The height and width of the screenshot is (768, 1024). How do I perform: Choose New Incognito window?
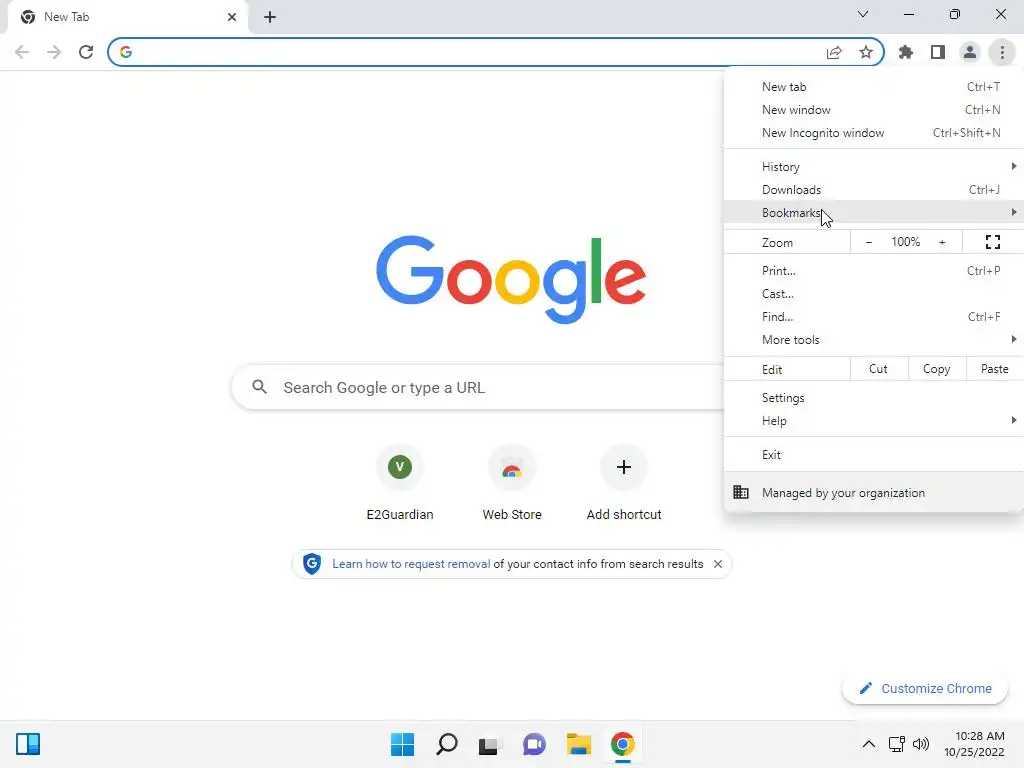click(874, 133)
